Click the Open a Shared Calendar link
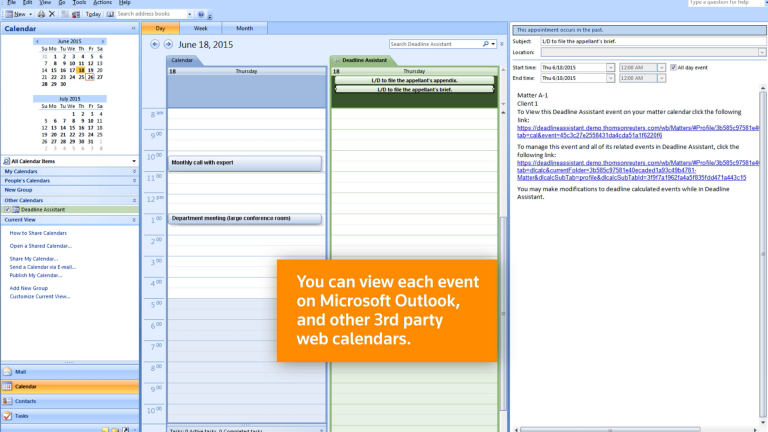The image size is (768, 432). (x=40, y=245)
